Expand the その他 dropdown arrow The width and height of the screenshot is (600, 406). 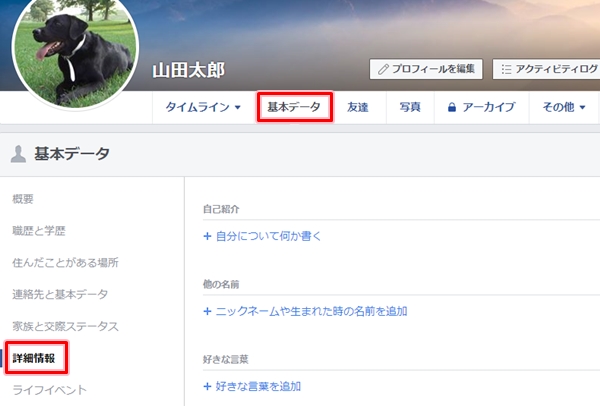582,108
